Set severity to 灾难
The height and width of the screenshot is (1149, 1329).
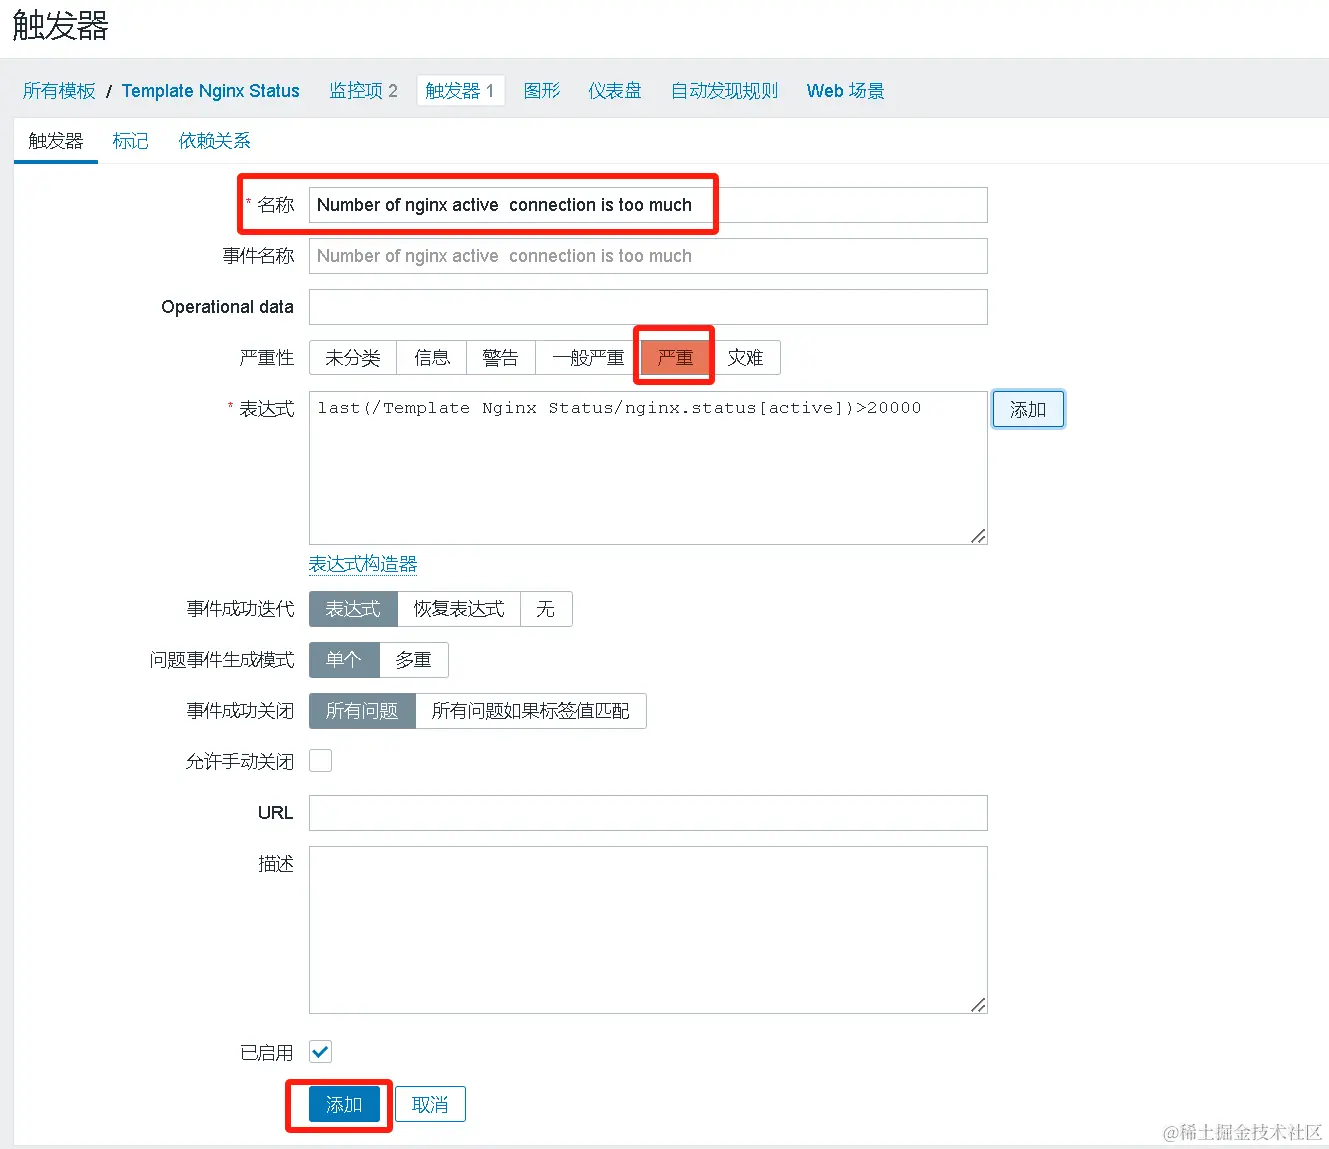(745, 358)
